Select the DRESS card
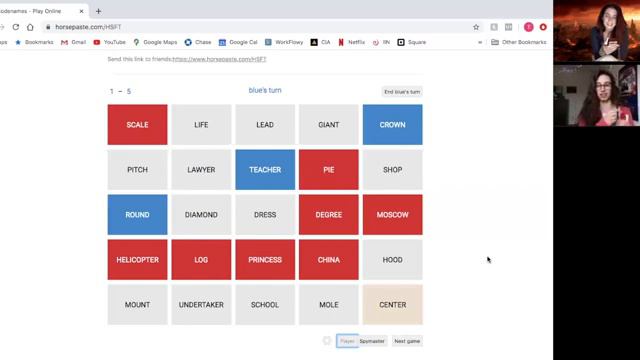Viewport: 640px width, 360px height. point(265,215)
